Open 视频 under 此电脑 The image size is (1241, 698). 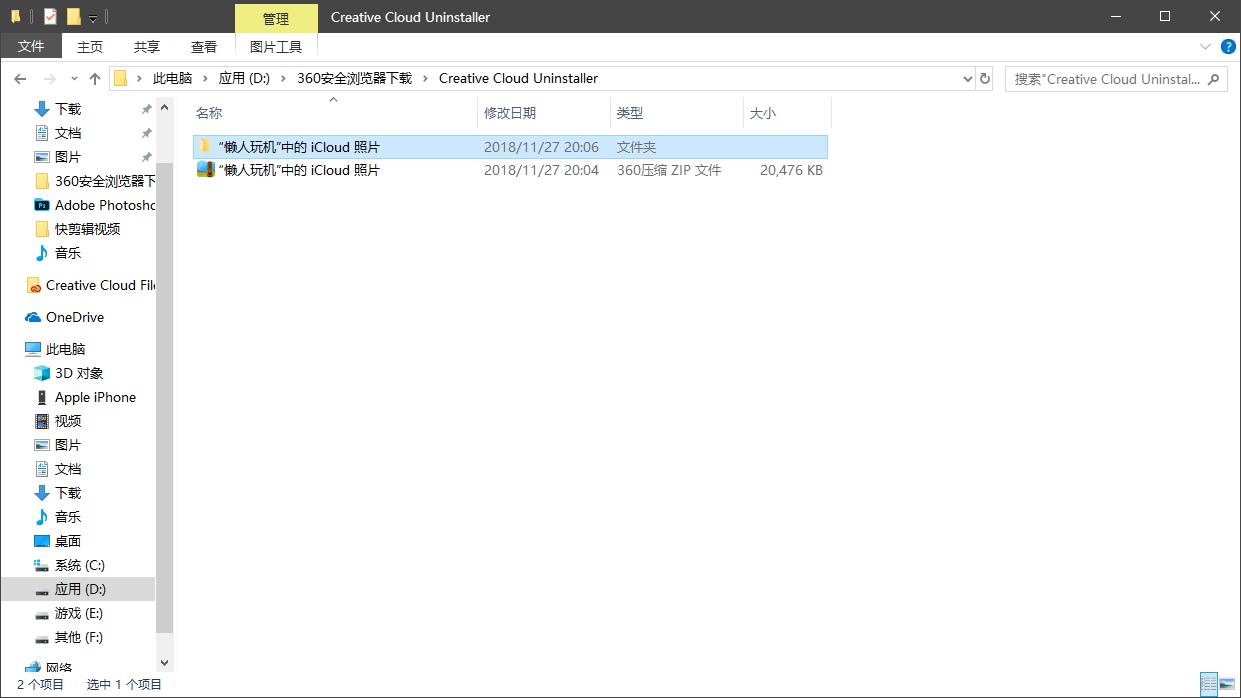click(x=68, y=421)
